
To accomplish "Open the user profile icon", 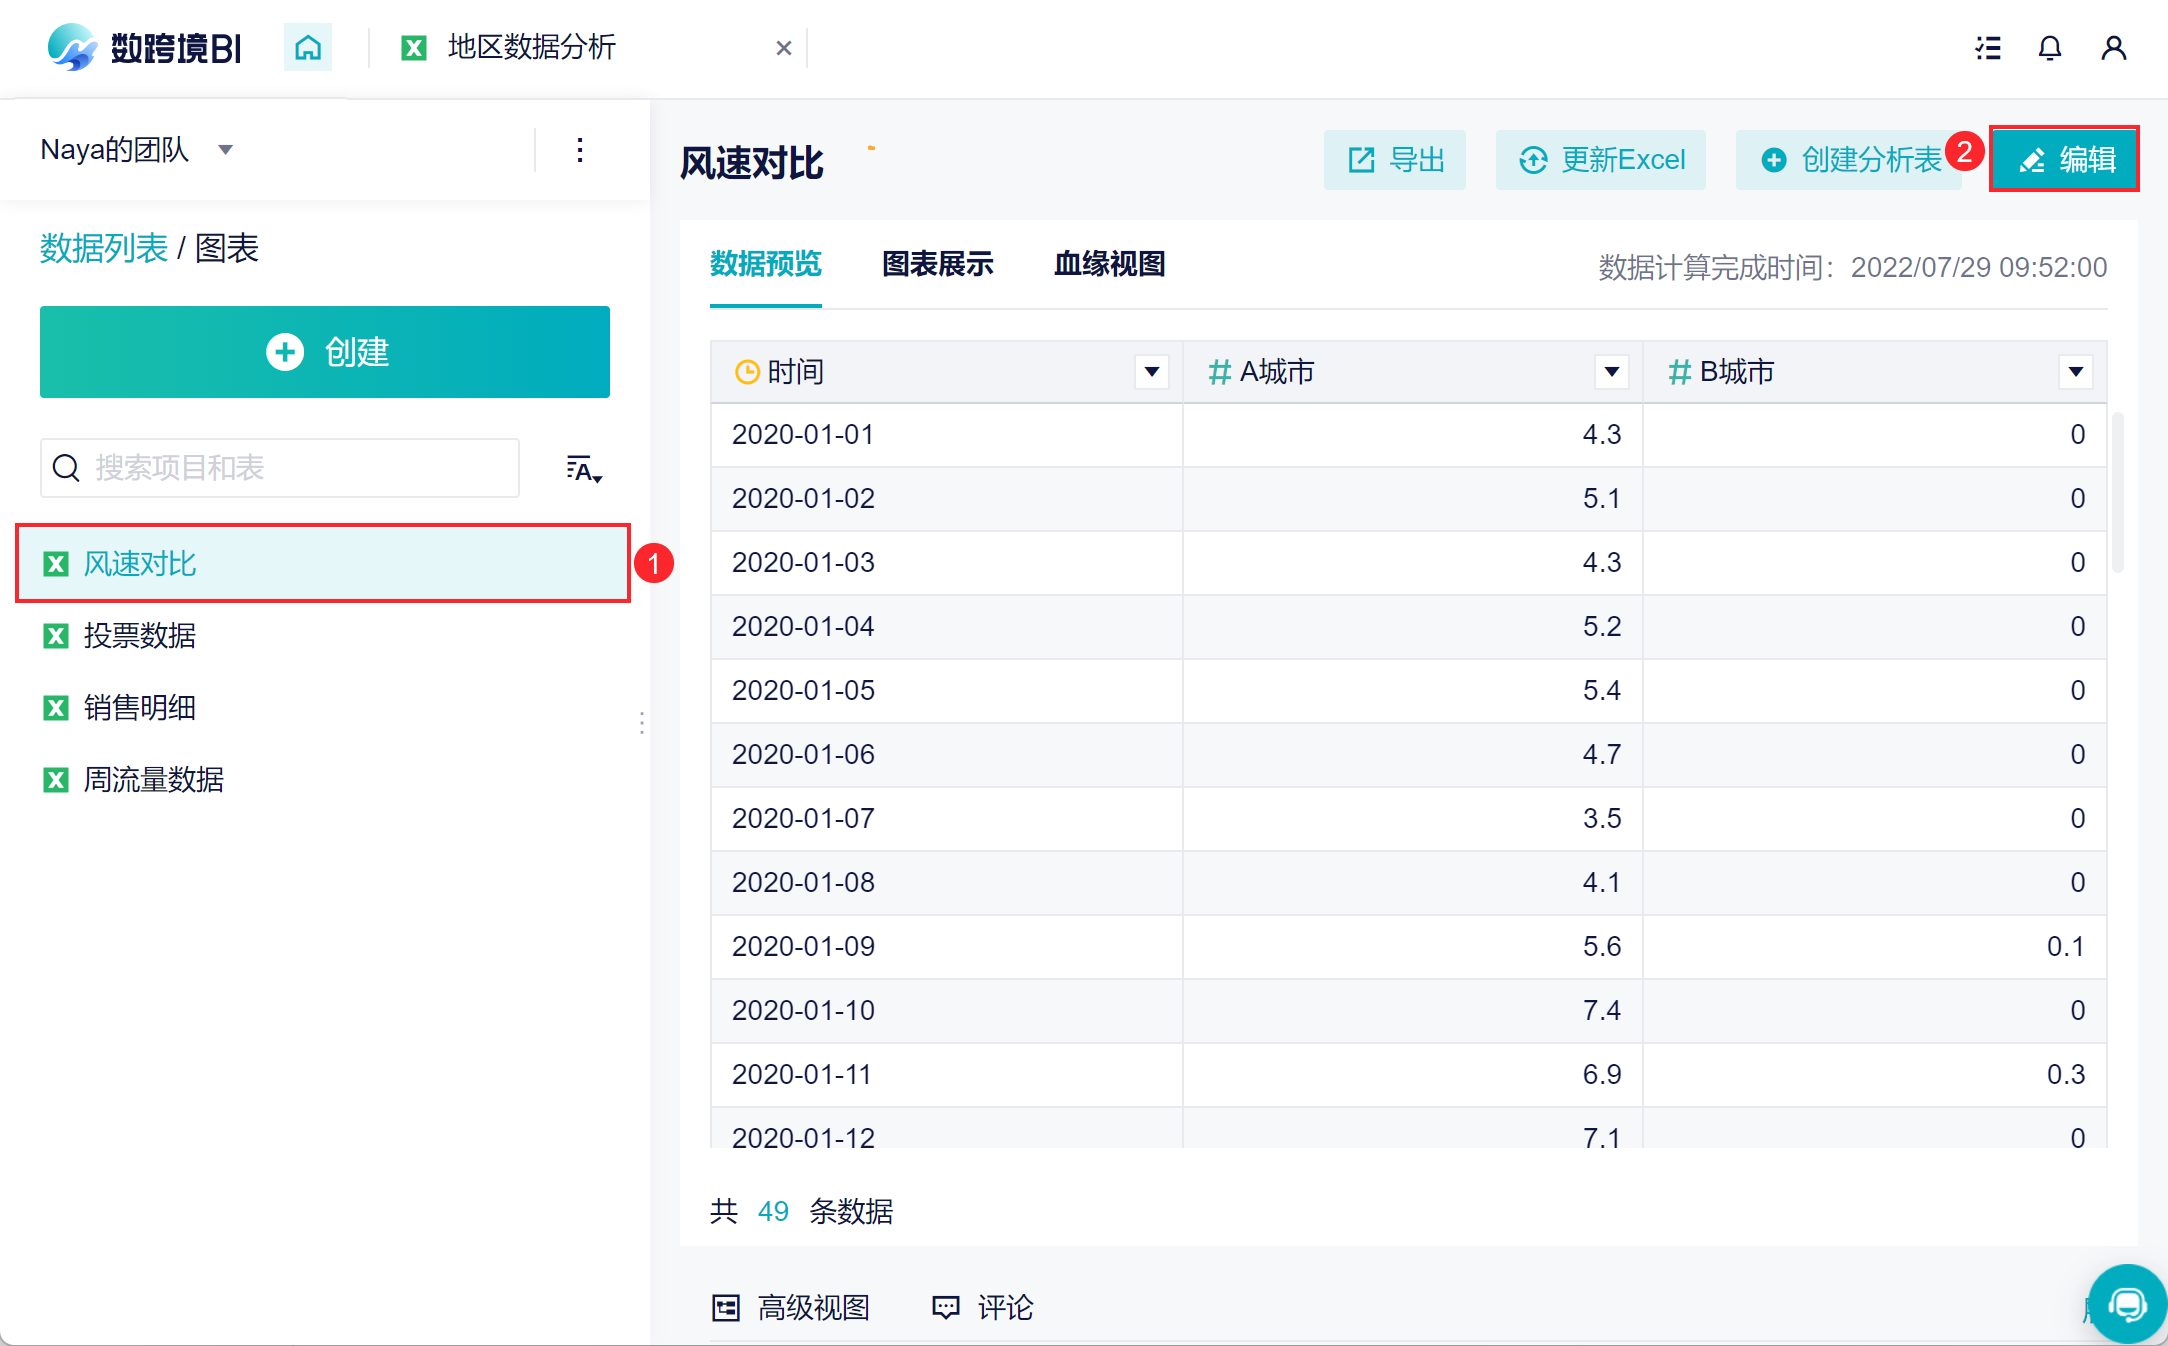I will tap(2113, 48).
